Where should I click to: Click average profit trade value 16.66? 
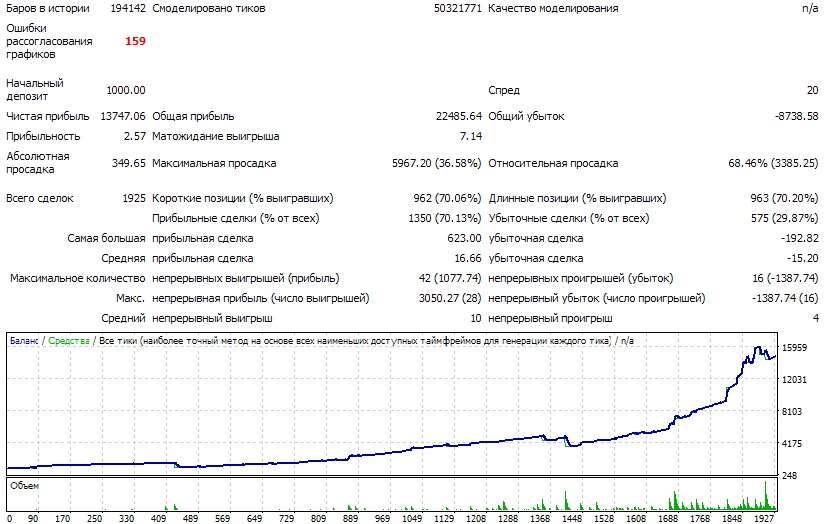click(468, 259)
